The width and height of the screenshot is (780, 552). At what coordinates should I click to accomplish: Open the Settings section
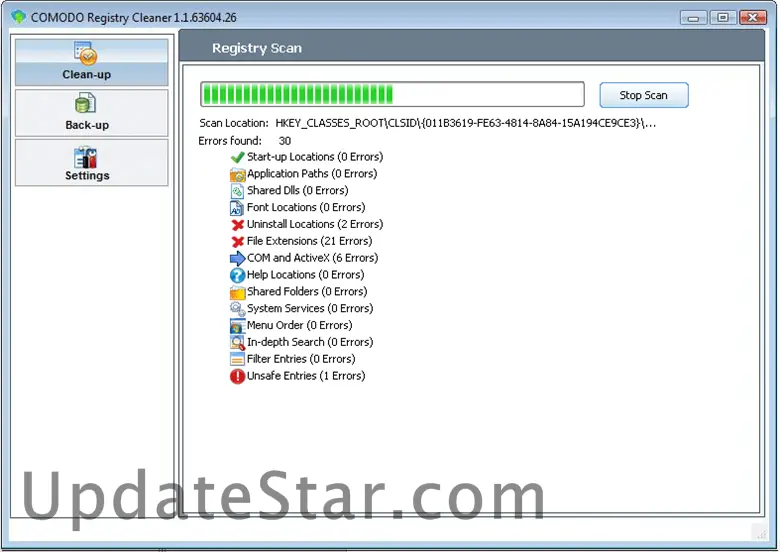tap(92, 163)
